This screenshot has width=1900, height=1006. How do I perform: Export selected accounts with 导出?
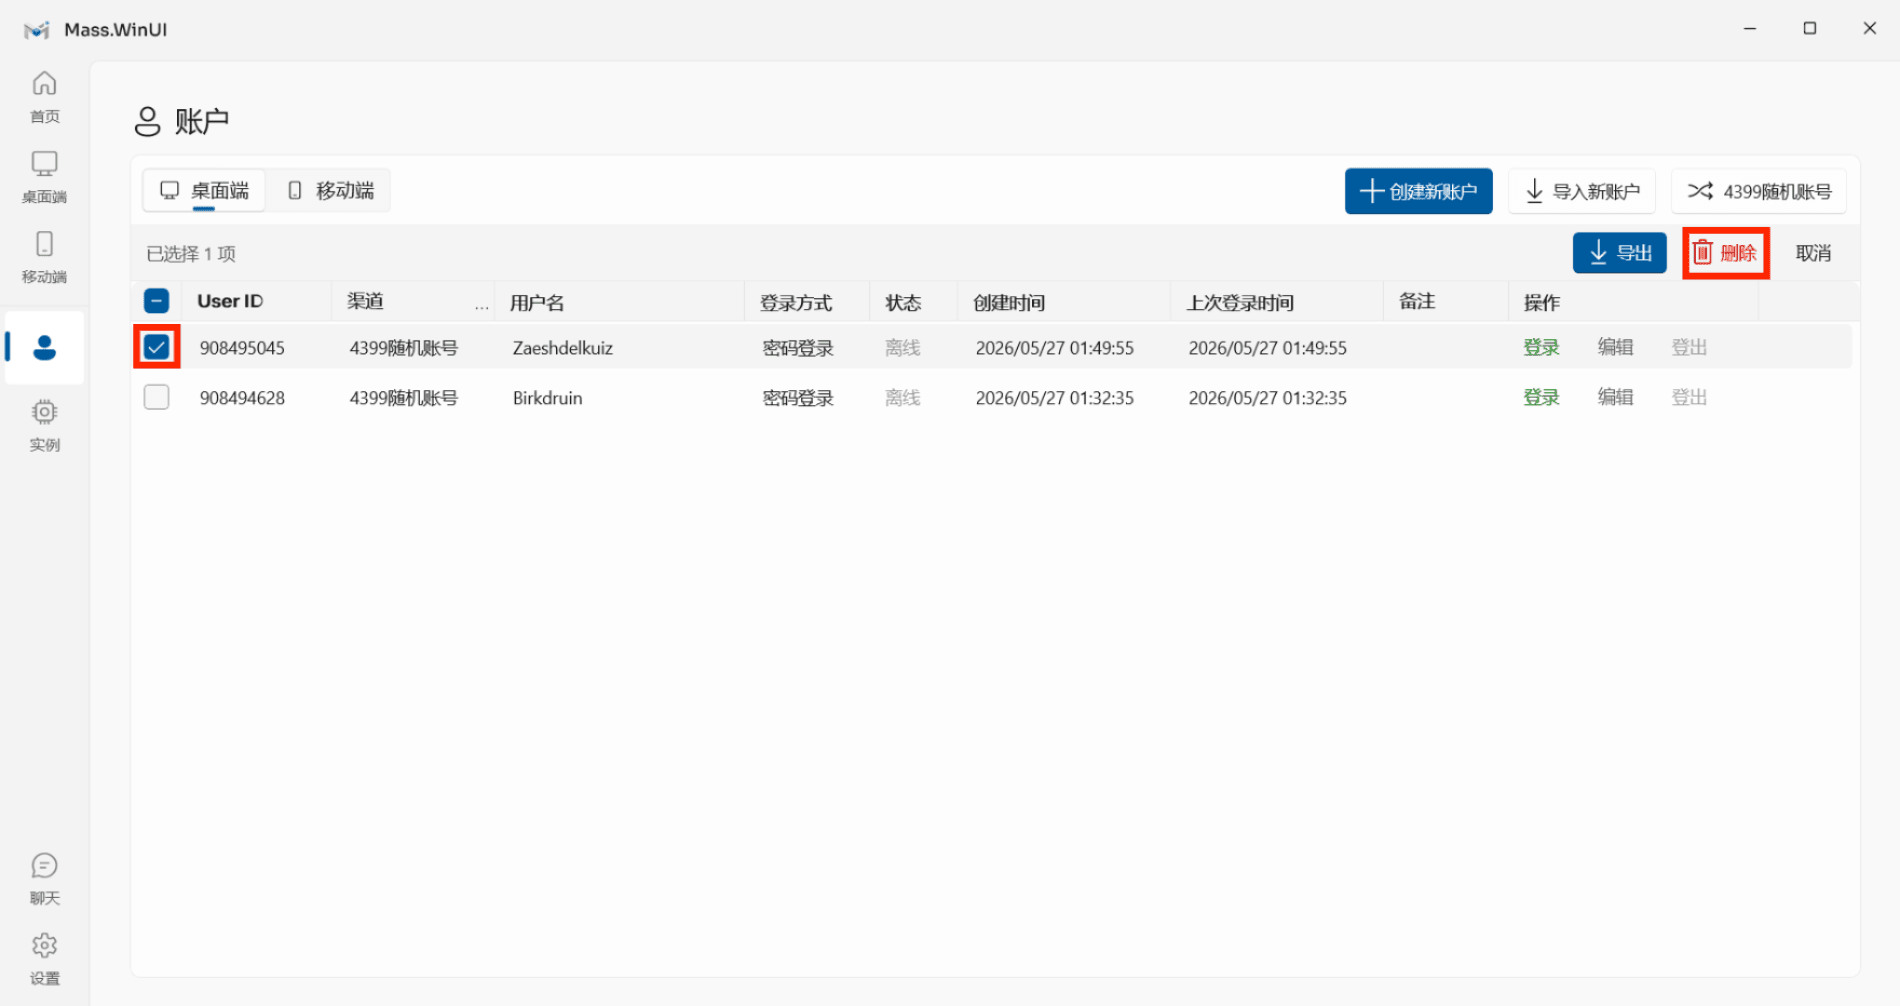(x=1620, y=253)
